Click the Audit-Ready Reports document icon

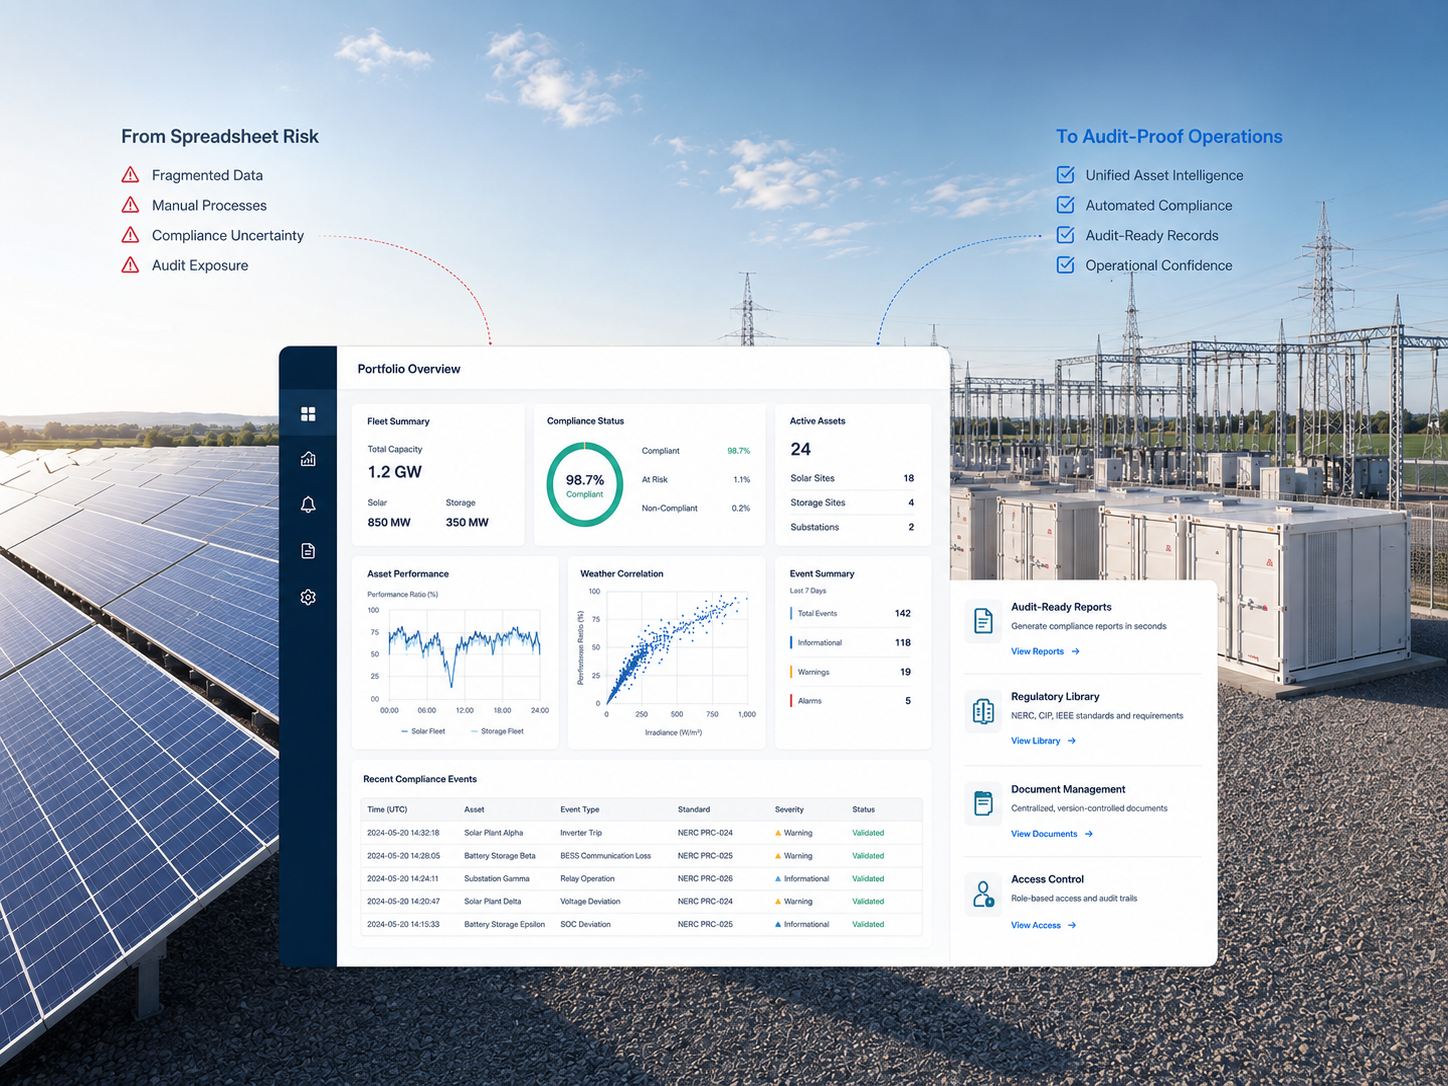[983, 621]
